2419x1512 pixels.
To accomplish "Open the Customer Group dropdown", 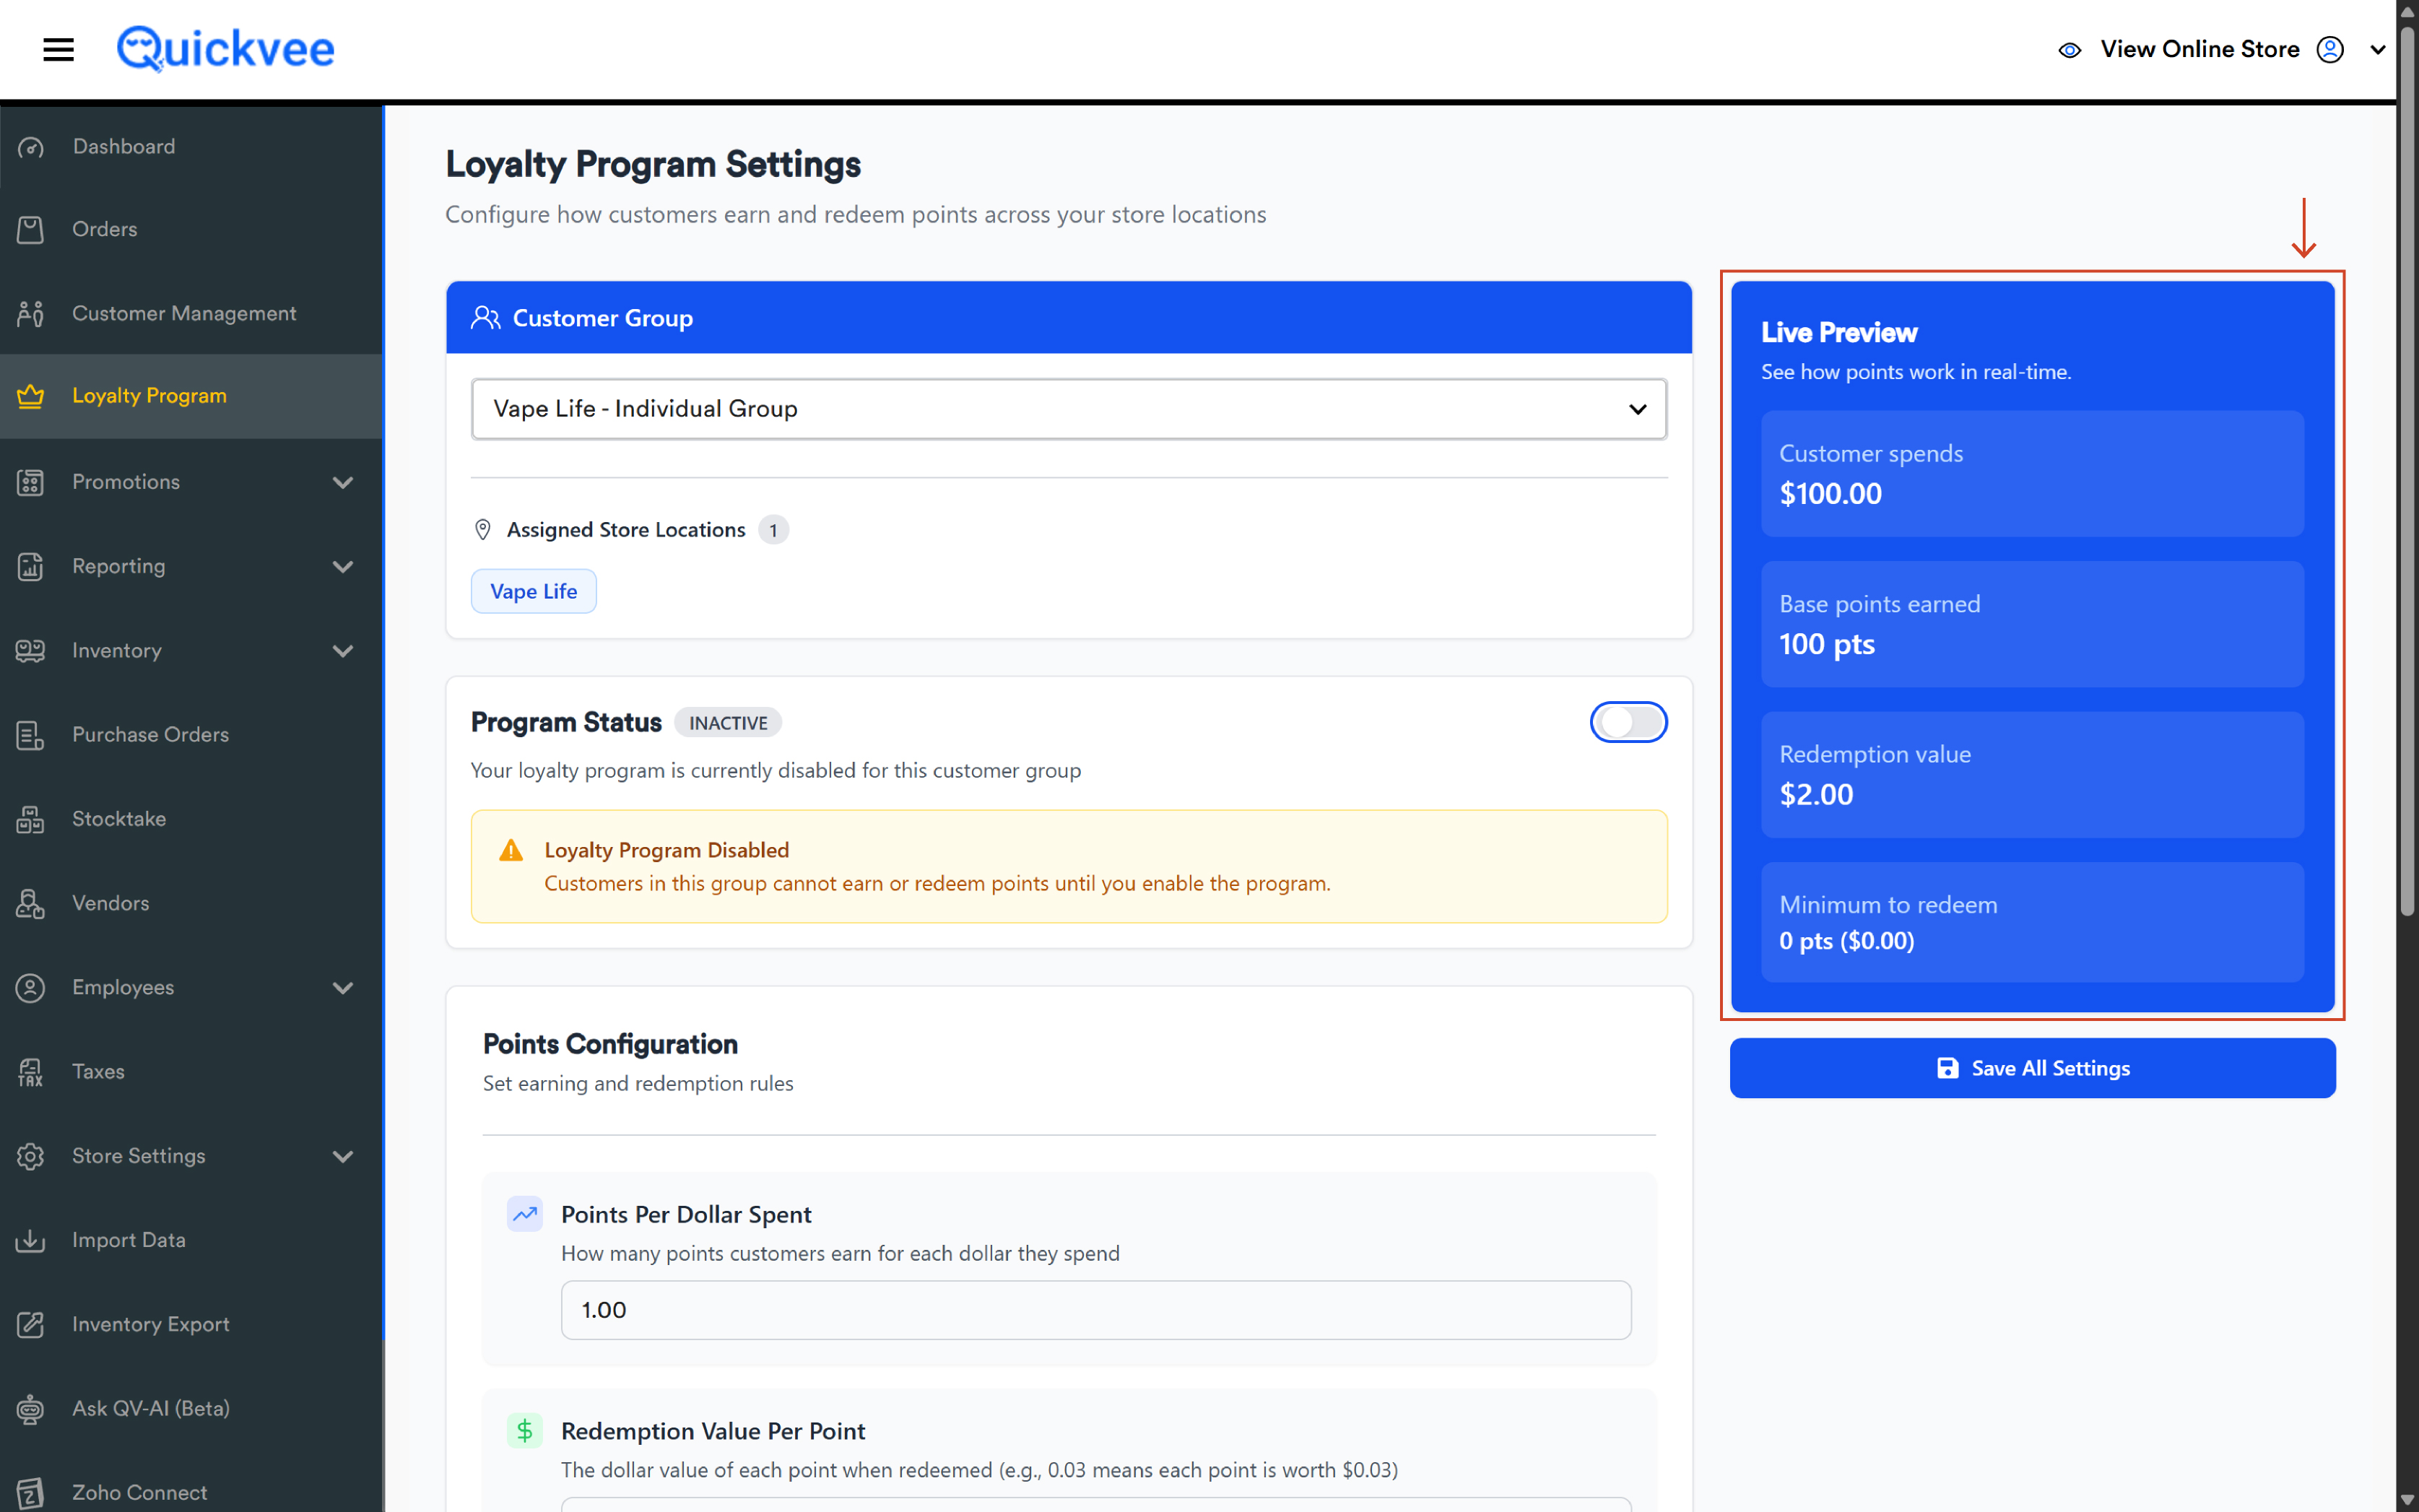I will click(1069, 408).
